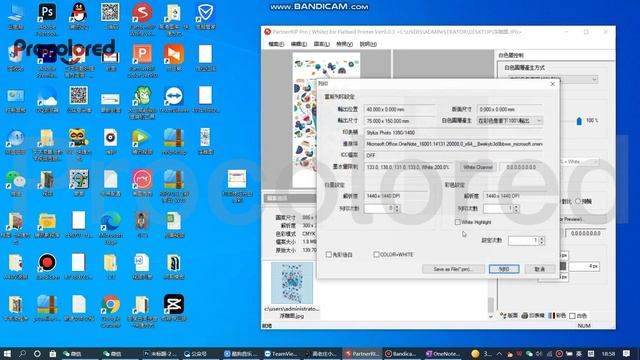
Task: Switch to the printer tab at bottom right
Action: coord(533,316)
